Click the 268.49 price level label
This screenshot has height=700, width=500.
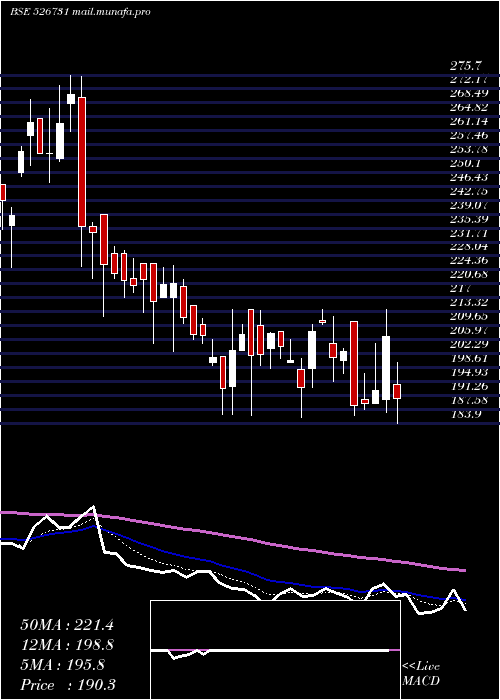[469, 94]
